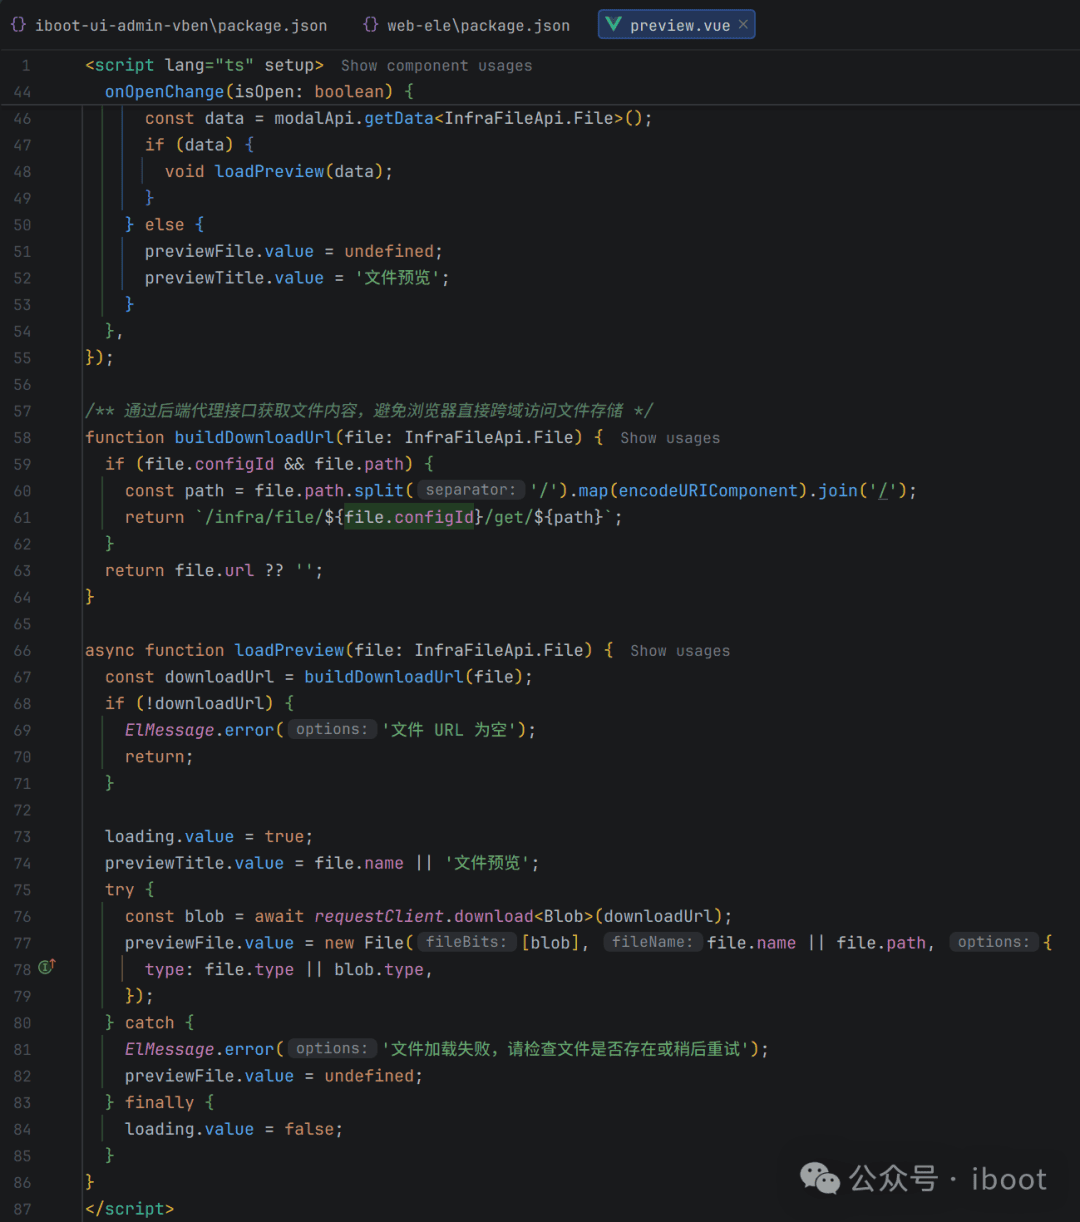
Task: Click loading.value on line 84
Action: (189, 1129)
